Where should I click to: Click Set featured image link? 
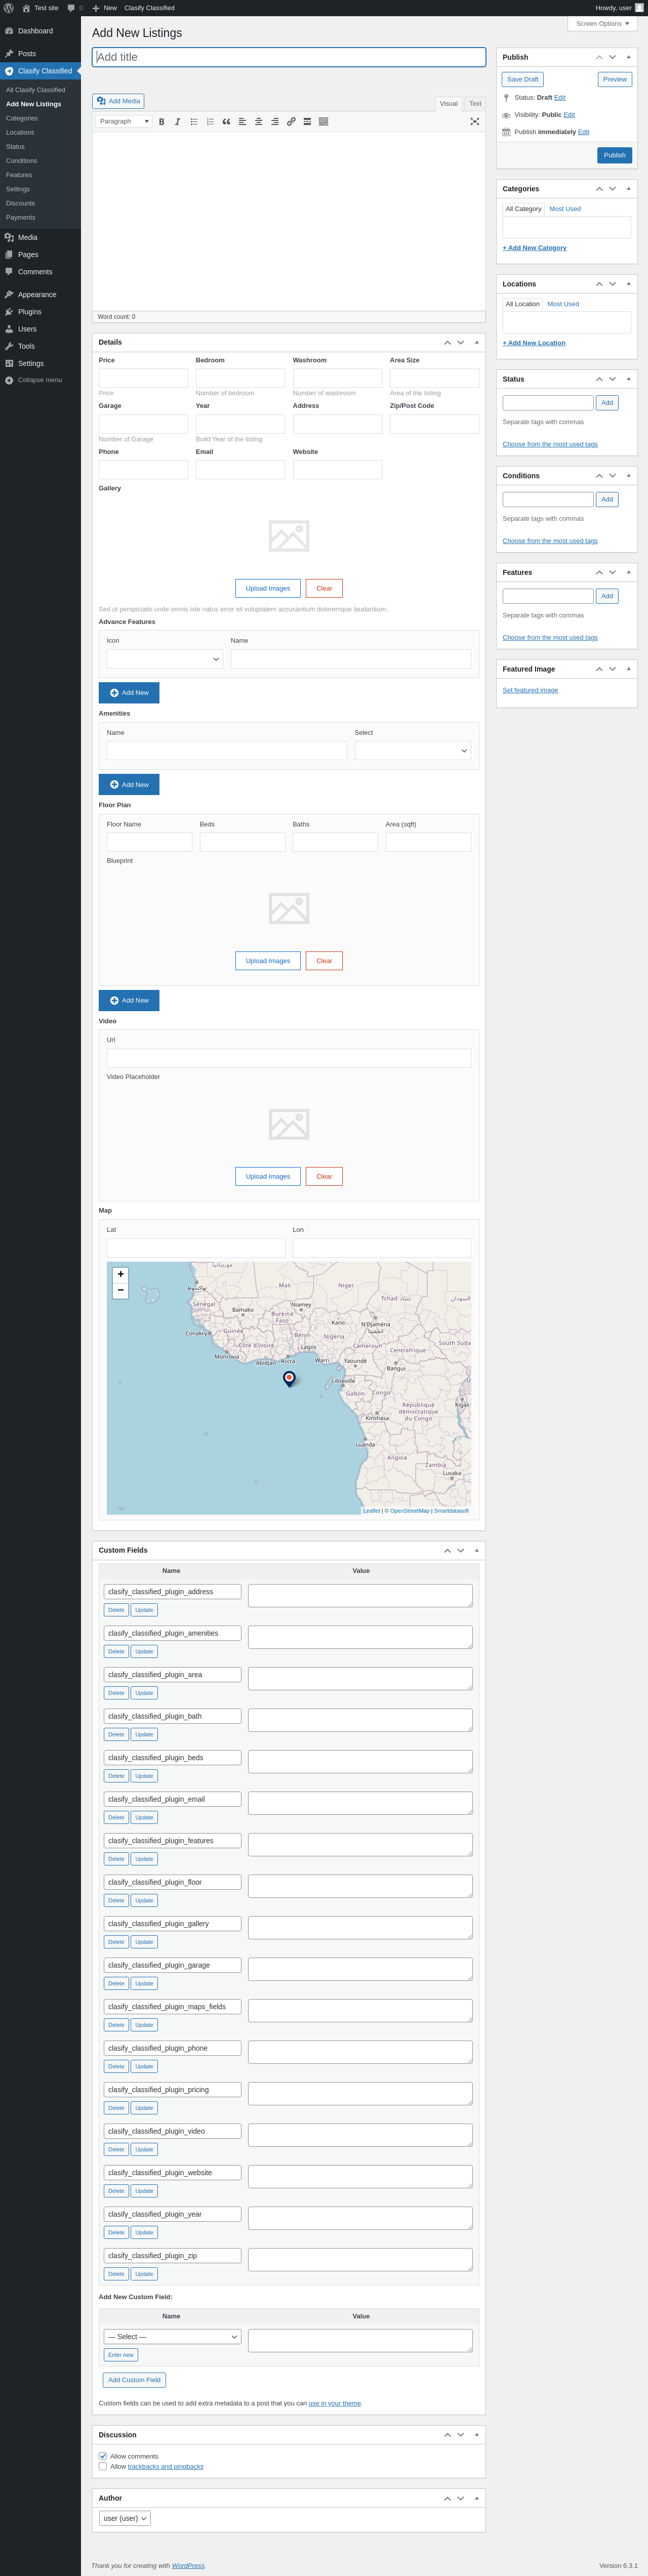530,690
